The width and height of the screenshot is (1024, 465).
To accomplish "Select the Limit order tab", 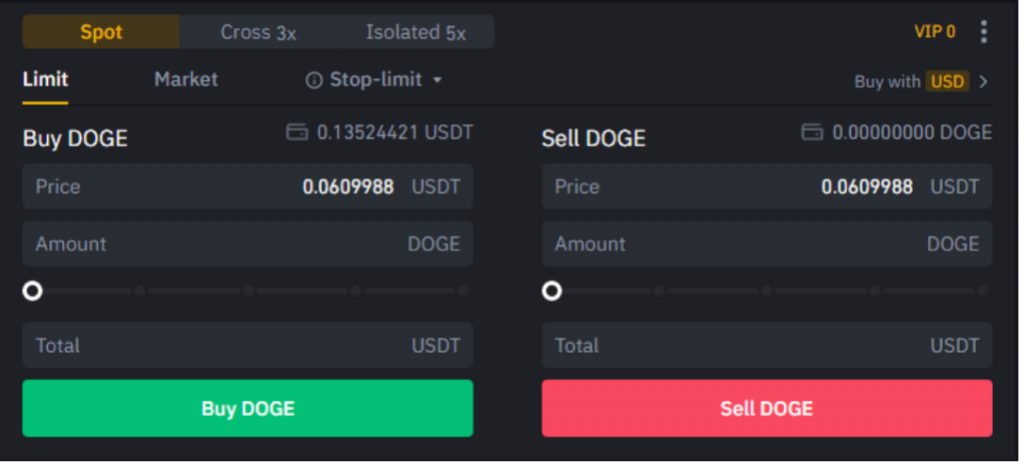I will pos(45,80).
